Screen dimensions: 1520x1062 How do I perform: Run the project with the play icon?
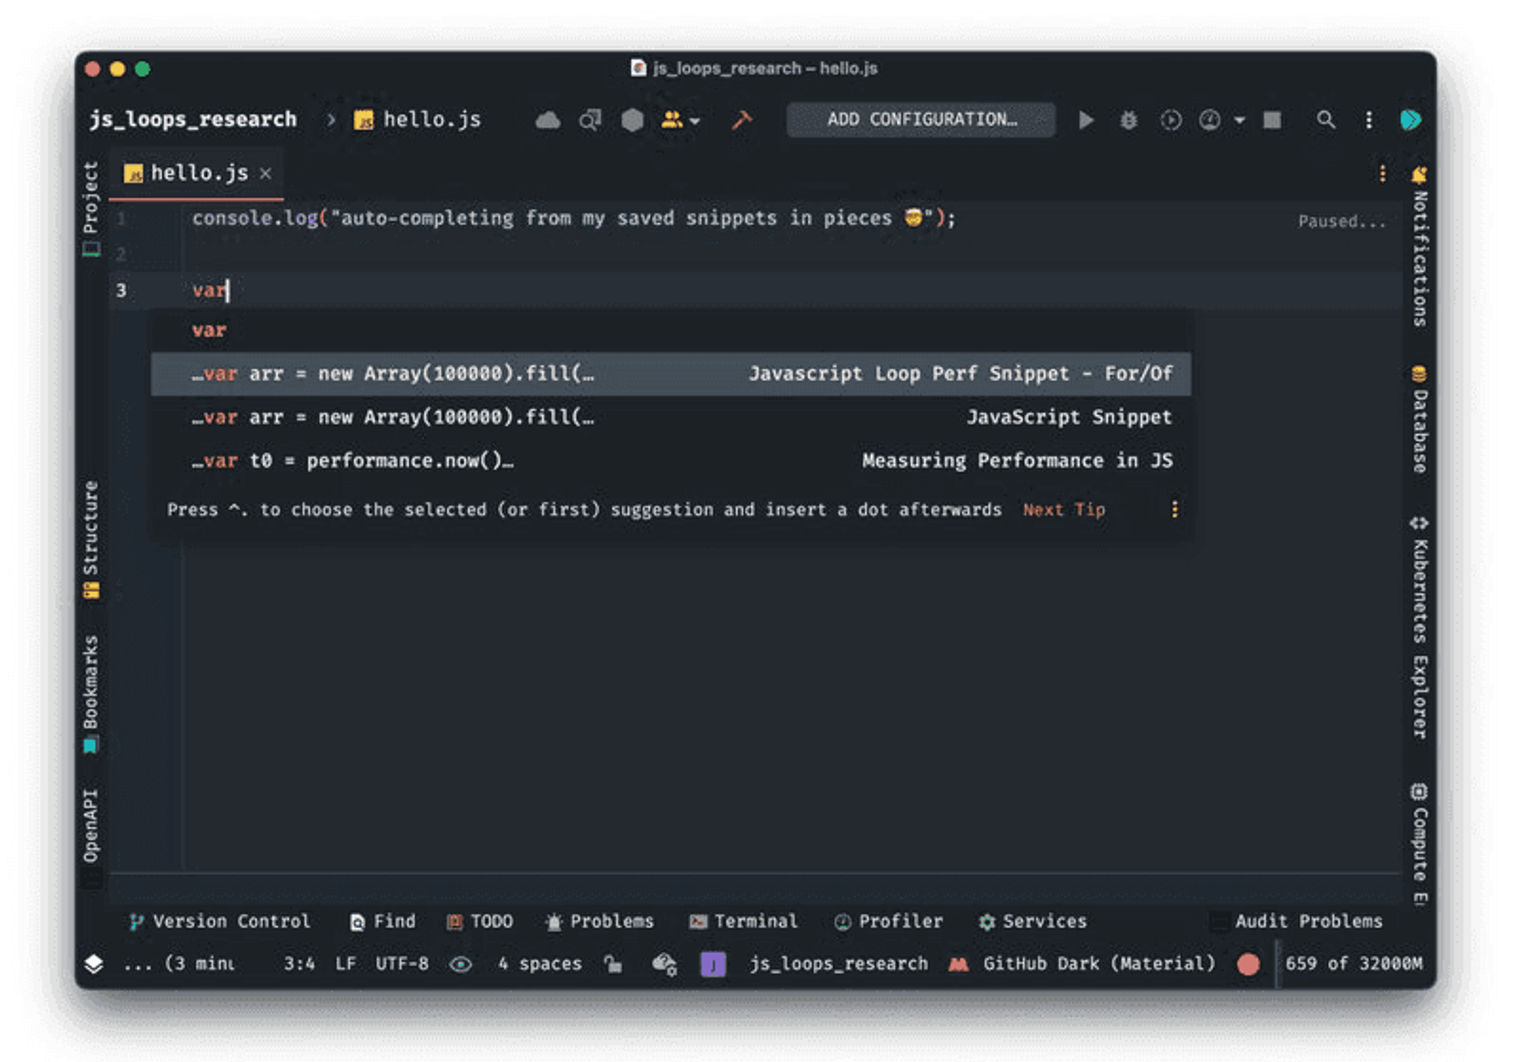[x=1086, y=120]
